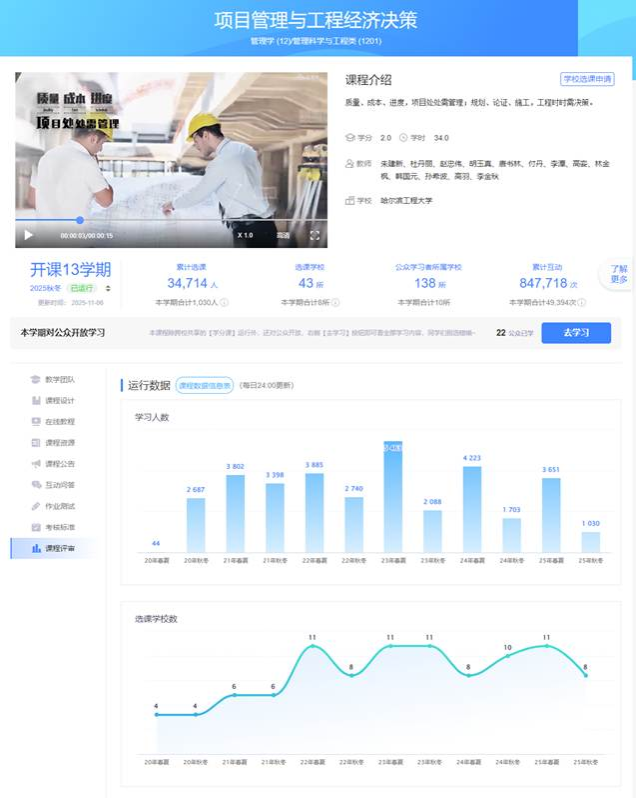Click the 课程评审 bar chart icon
The width and height of the screenshot is (636, 798).
[36, 548]
